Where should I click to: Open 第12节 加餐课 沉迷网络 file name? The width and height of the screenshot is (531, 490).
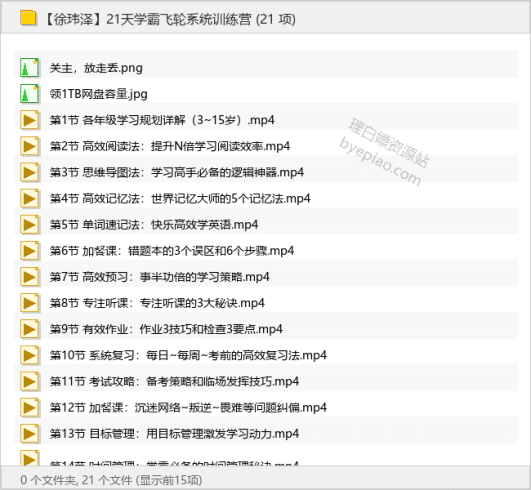(188, 407)
